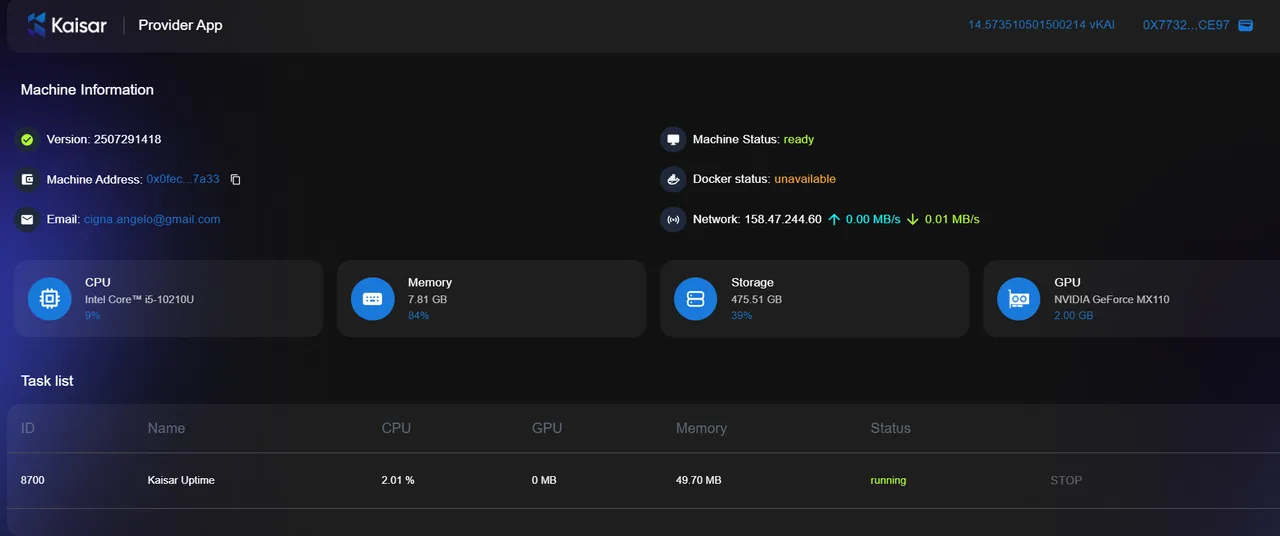The height and width of the screenshot is (536, 1280).
Task: Click the 49.70 MB memory value
Action: 699,481
